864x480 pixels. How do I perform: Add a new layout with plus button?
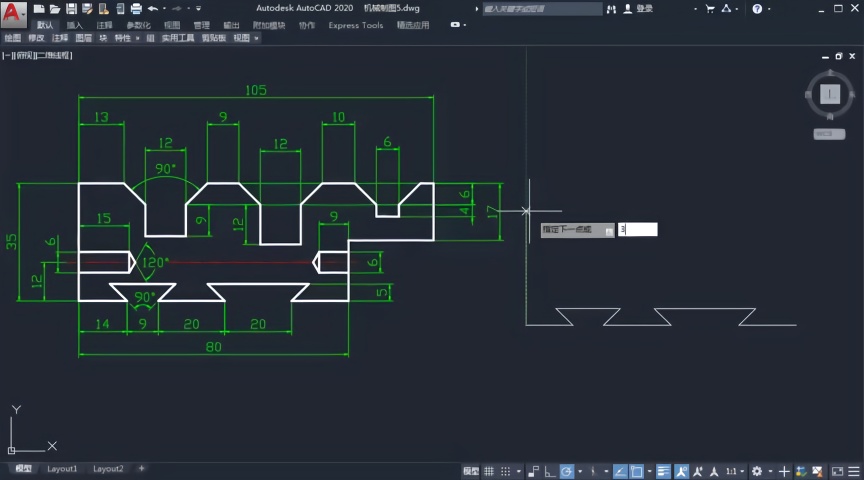click(x=141, y=468)
